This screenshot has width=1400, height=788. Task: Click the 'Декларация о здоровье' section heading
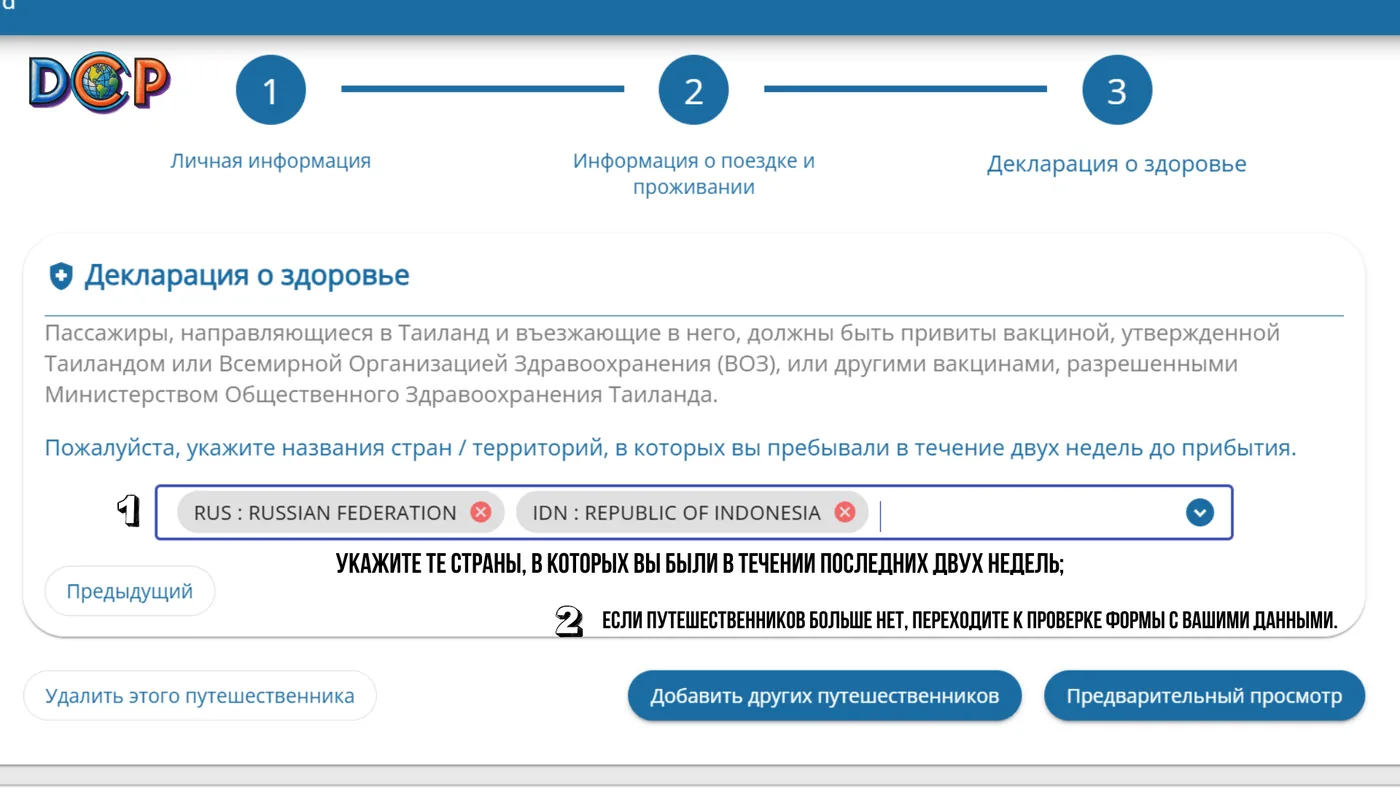pos(247,275)
